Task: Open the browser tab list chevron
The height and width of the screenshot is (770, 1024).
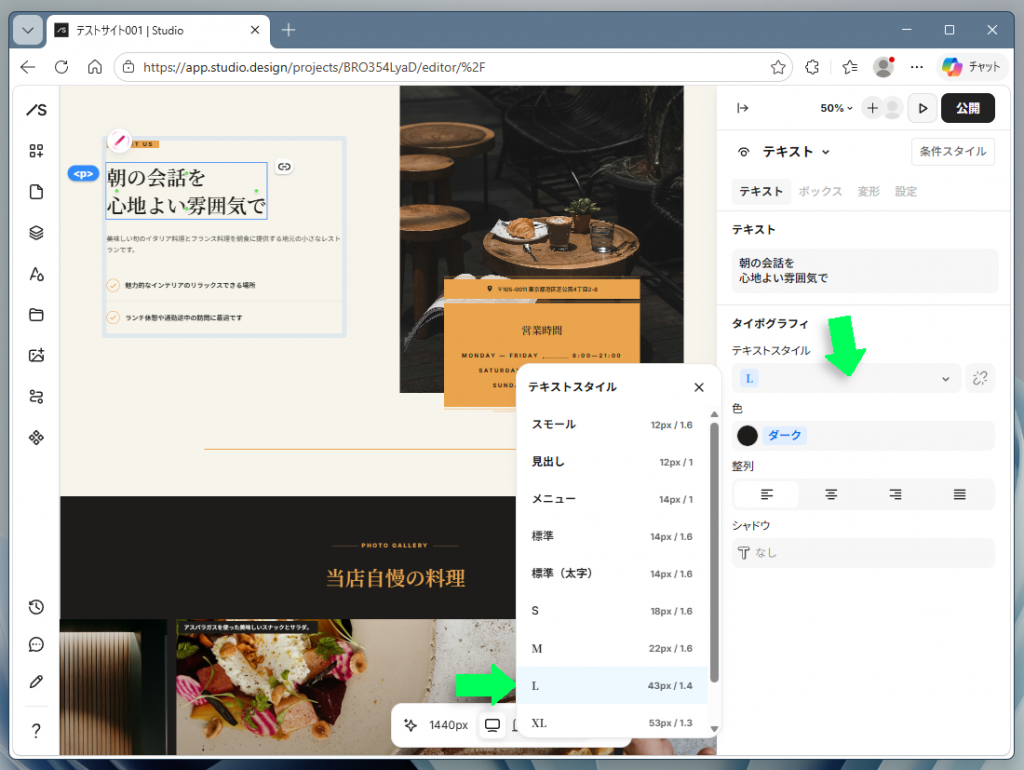Action: coord(28,31)
